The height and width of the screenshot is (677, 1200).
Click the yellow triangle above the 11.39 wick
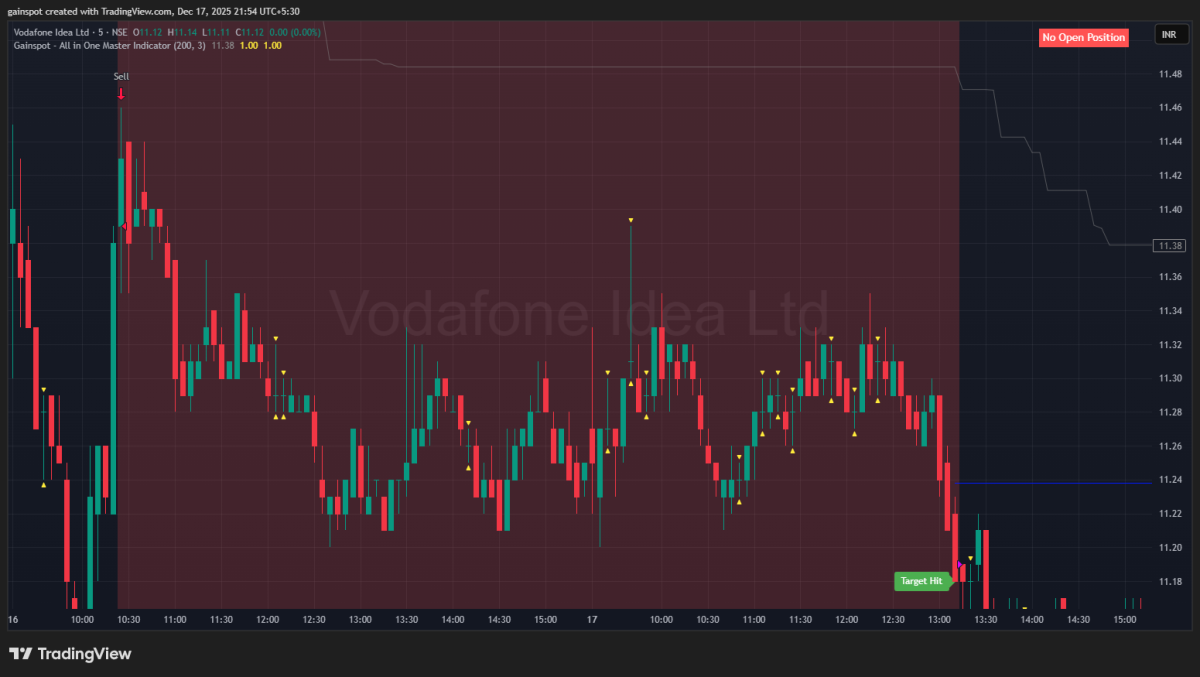pos(631,220)
